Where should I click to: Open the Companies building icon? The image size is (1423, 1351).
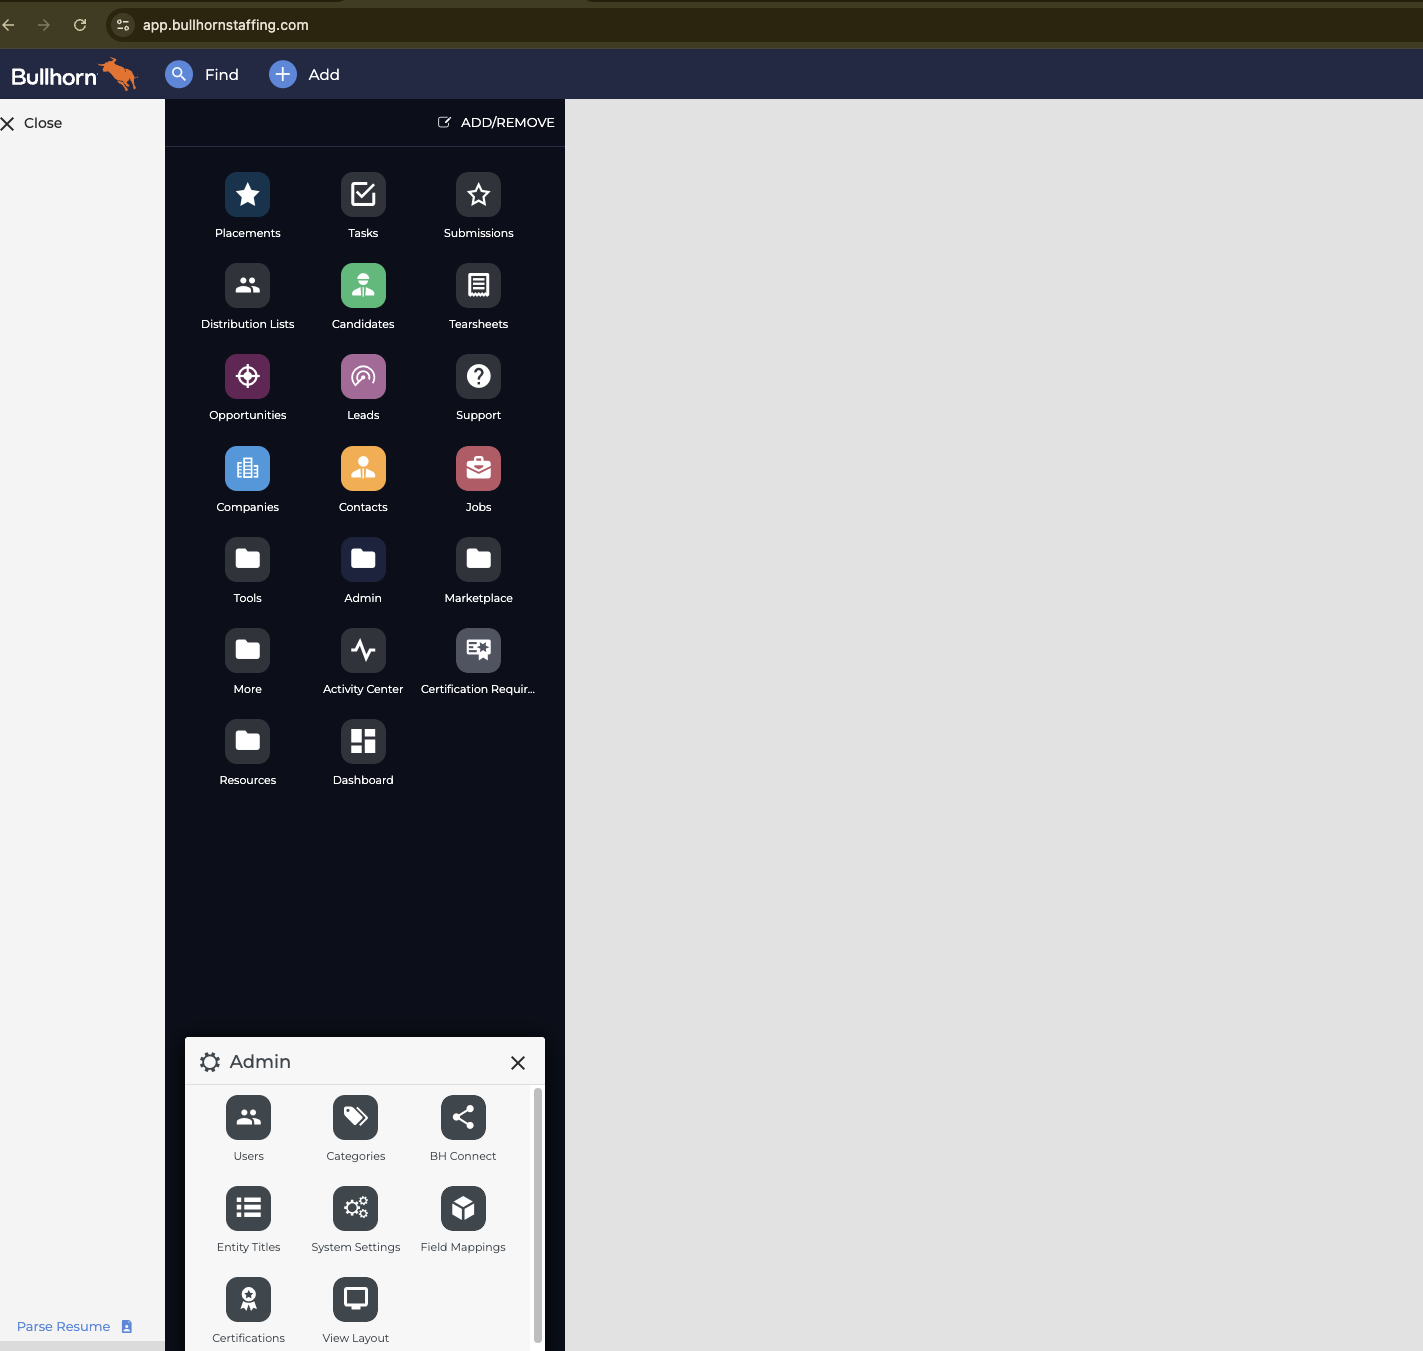click(248, 469)
